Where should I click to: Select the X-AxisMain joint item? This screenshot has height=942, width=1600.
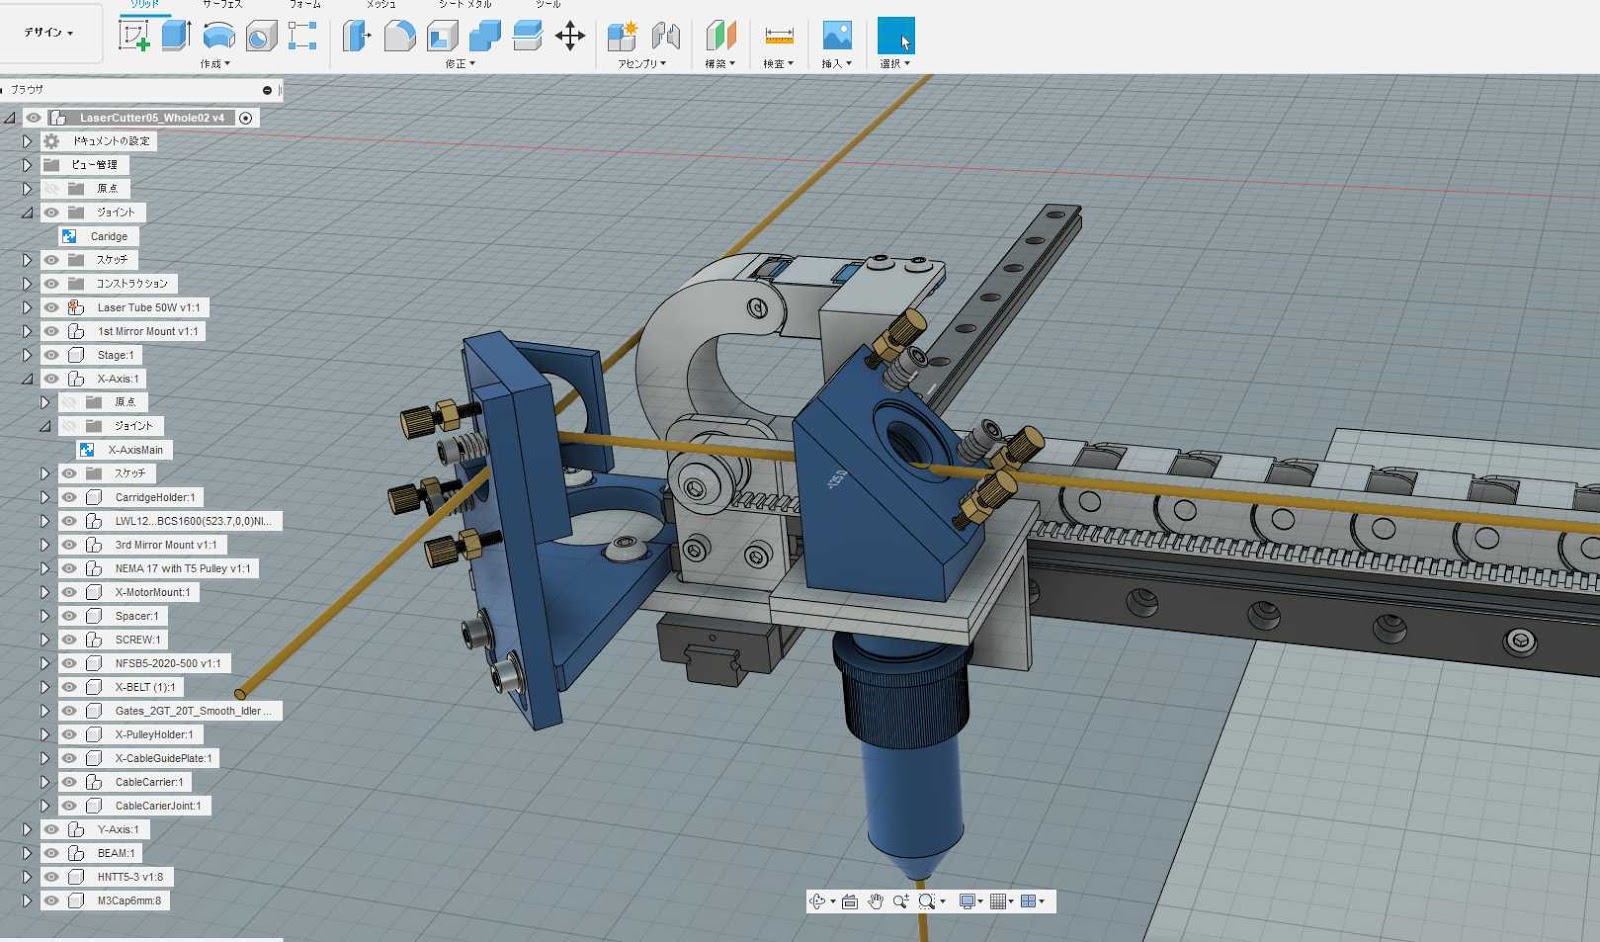[135, 450]
